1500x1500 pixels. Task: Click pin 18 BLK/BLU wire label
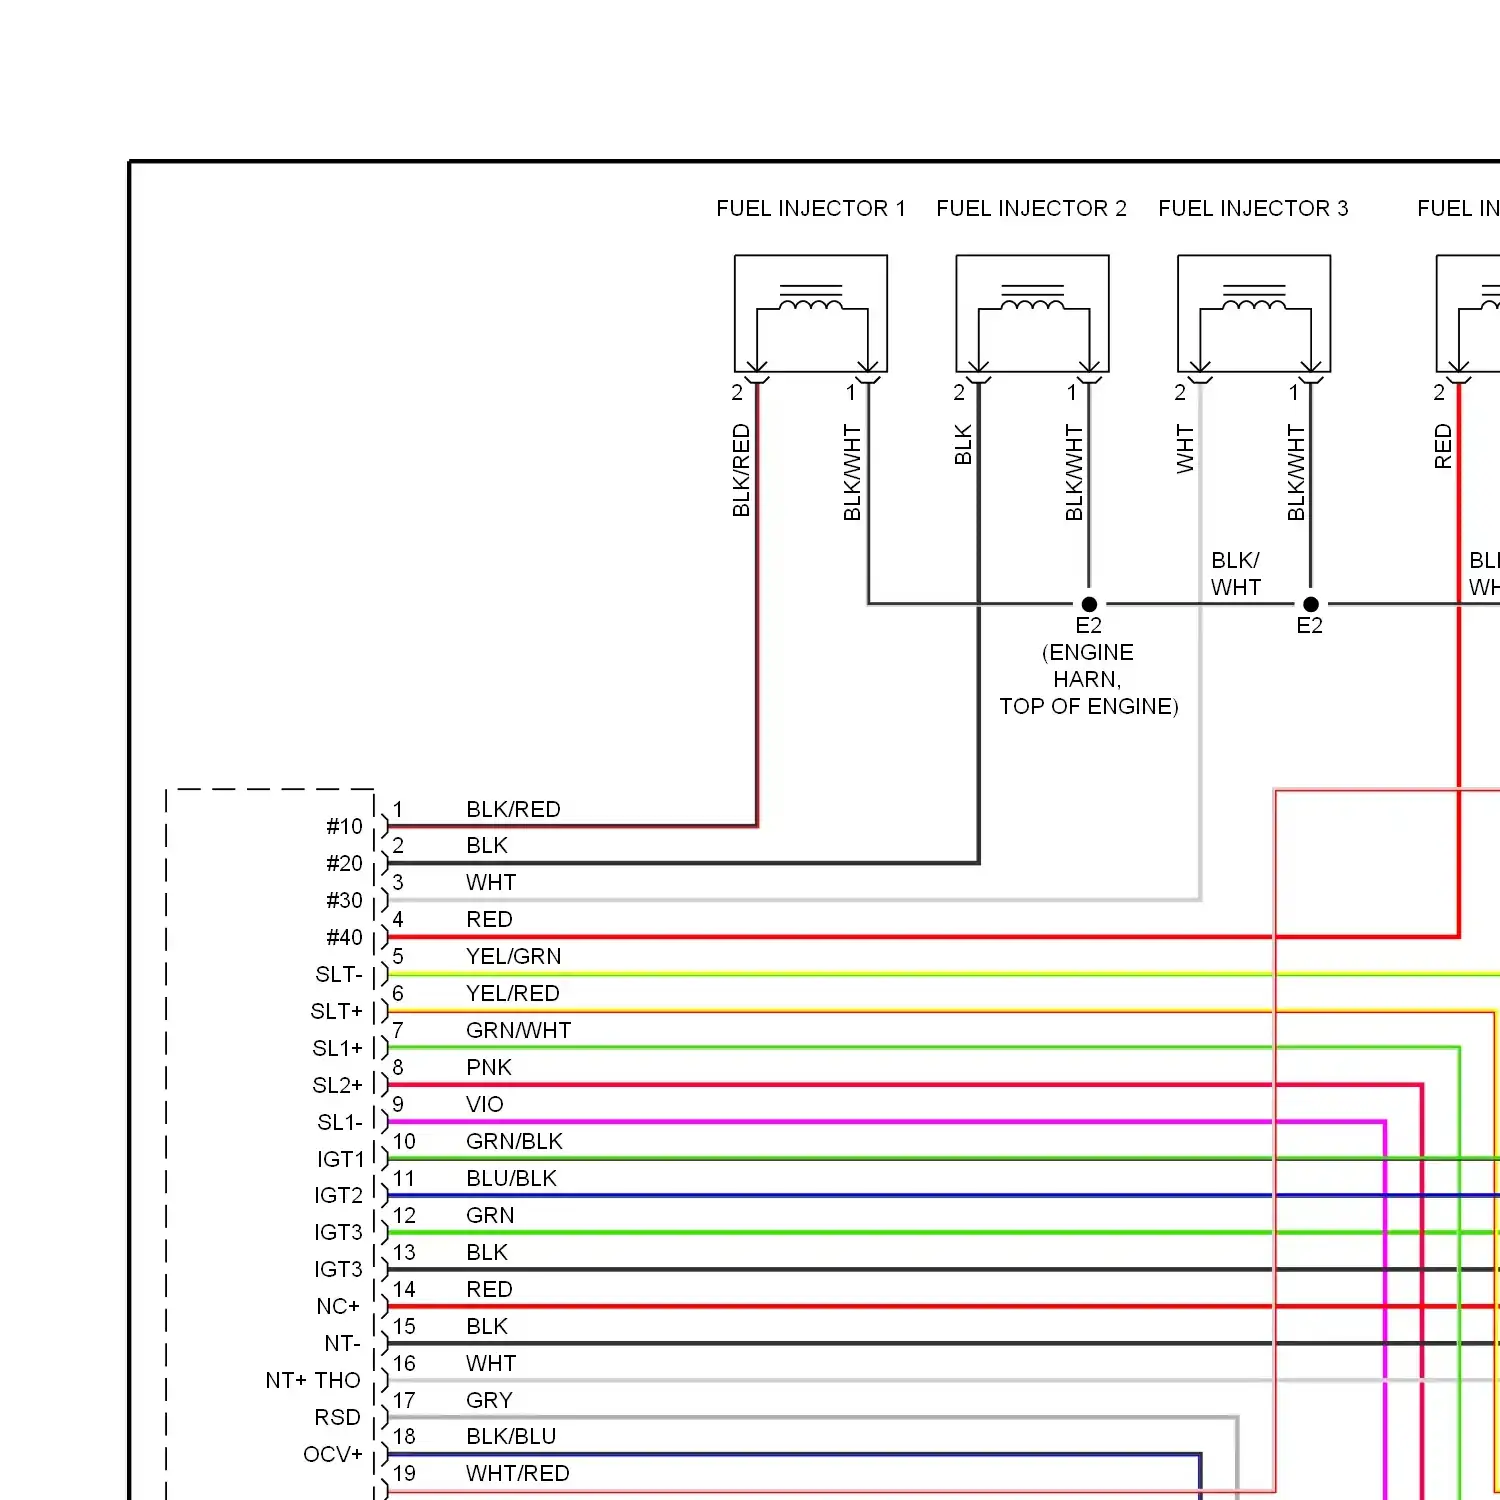coord(511,1436)
